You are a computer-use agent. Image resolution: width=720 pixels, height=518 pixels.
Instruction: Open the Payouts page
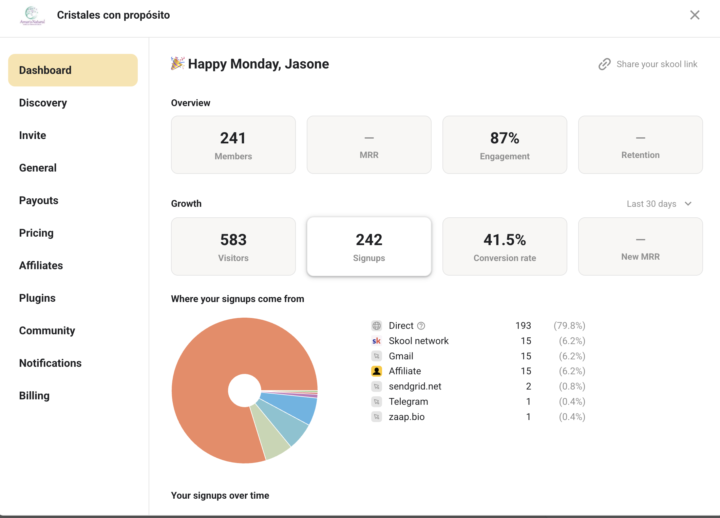(73, 201)
